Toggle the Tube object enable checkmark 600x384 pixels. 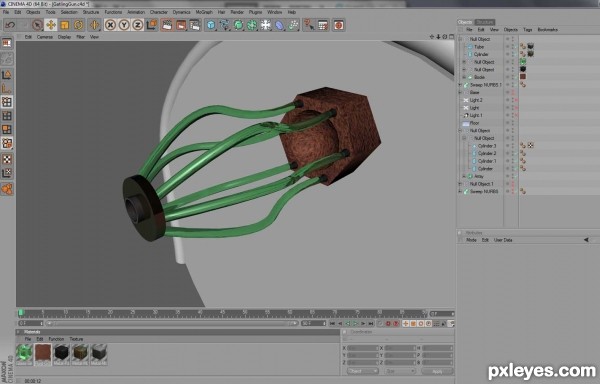tap(516, 47)
